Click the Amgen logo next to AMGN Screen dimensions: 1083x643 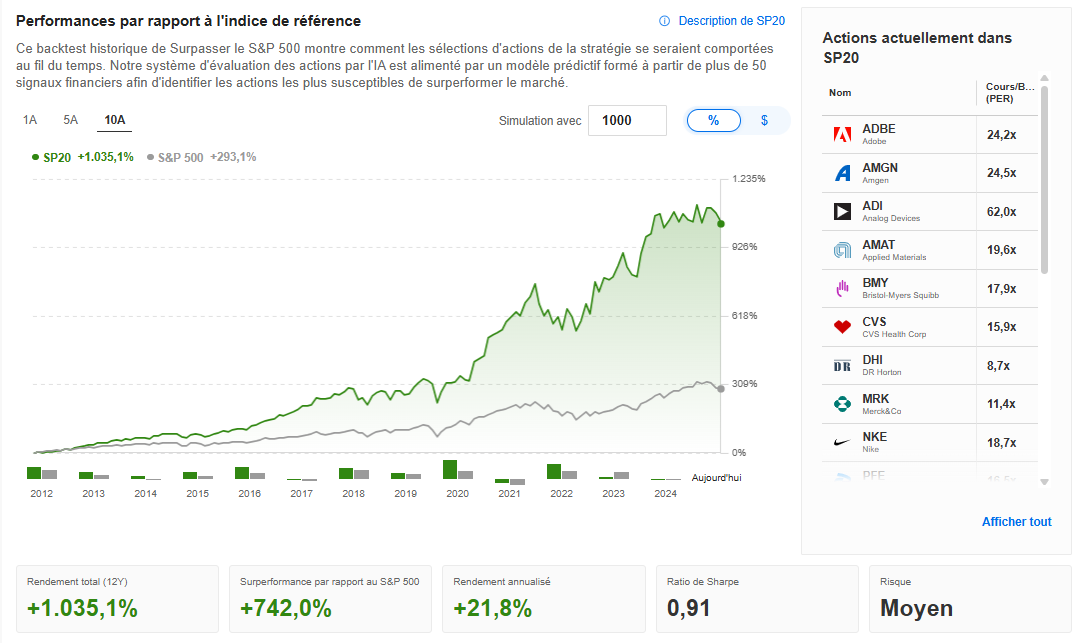point(842,172)
